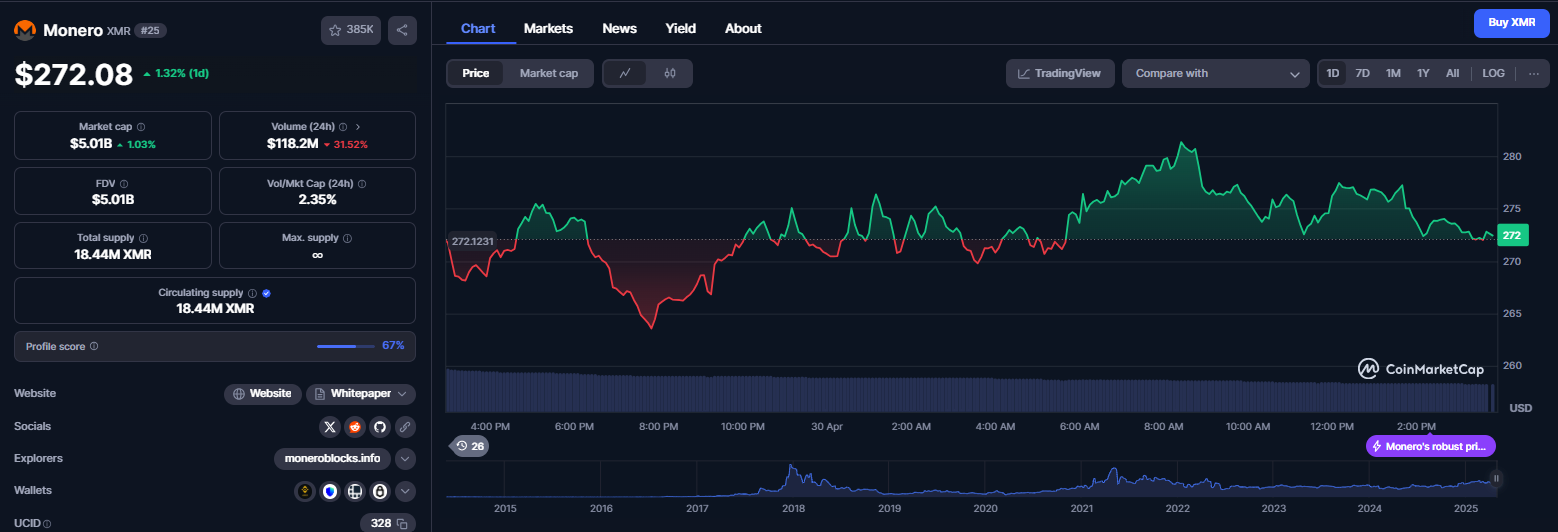1558x532 pixels.
Task: Open Monero's GitHub social link
Action: point(380,426)
